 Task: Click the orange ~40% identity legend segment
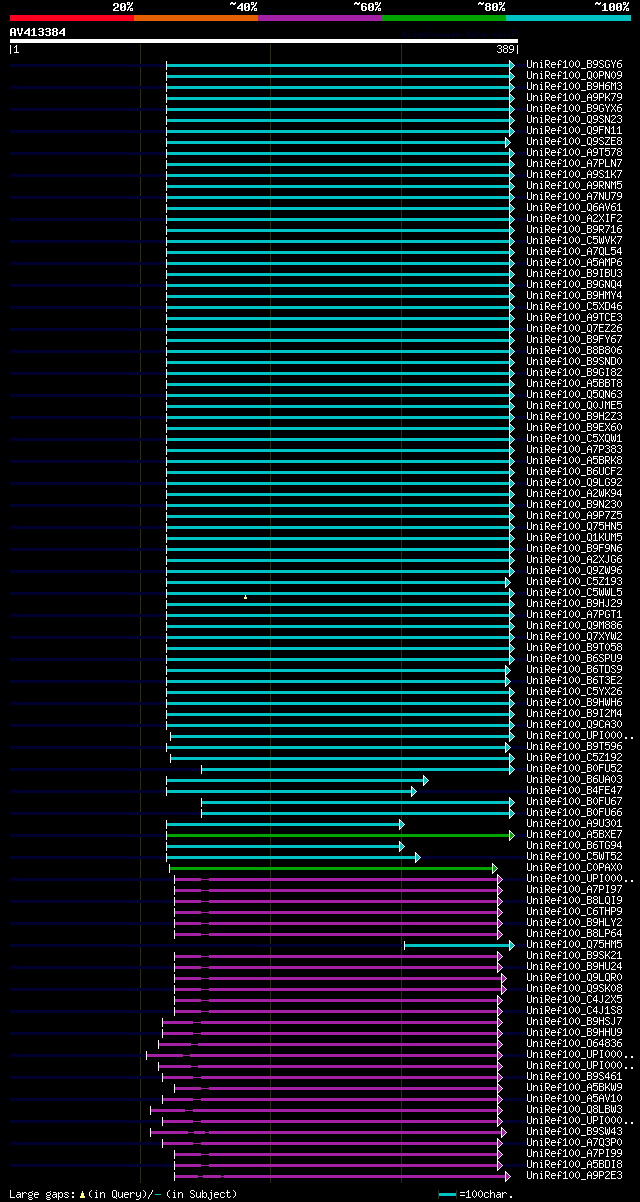196,17
